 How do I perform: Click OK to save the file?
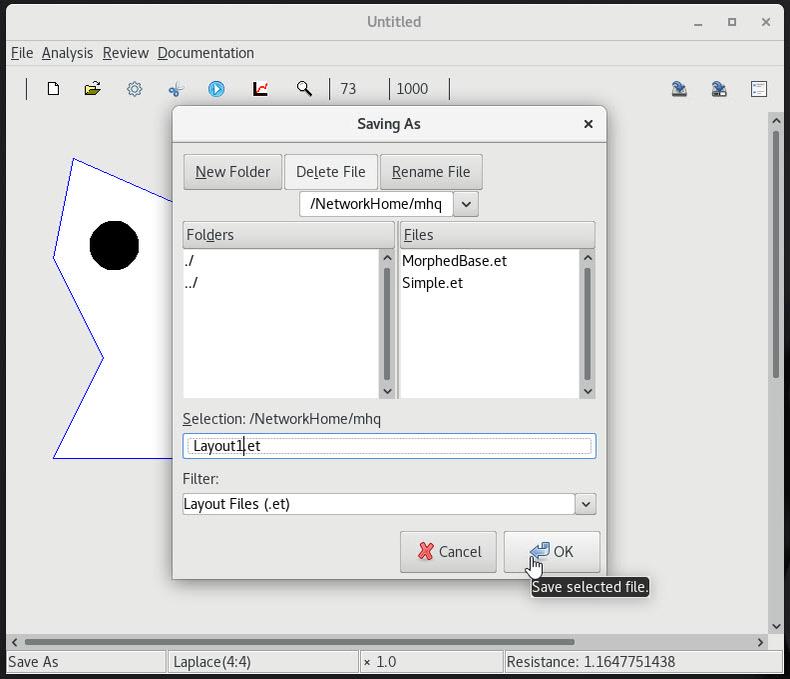pos(552,552)
